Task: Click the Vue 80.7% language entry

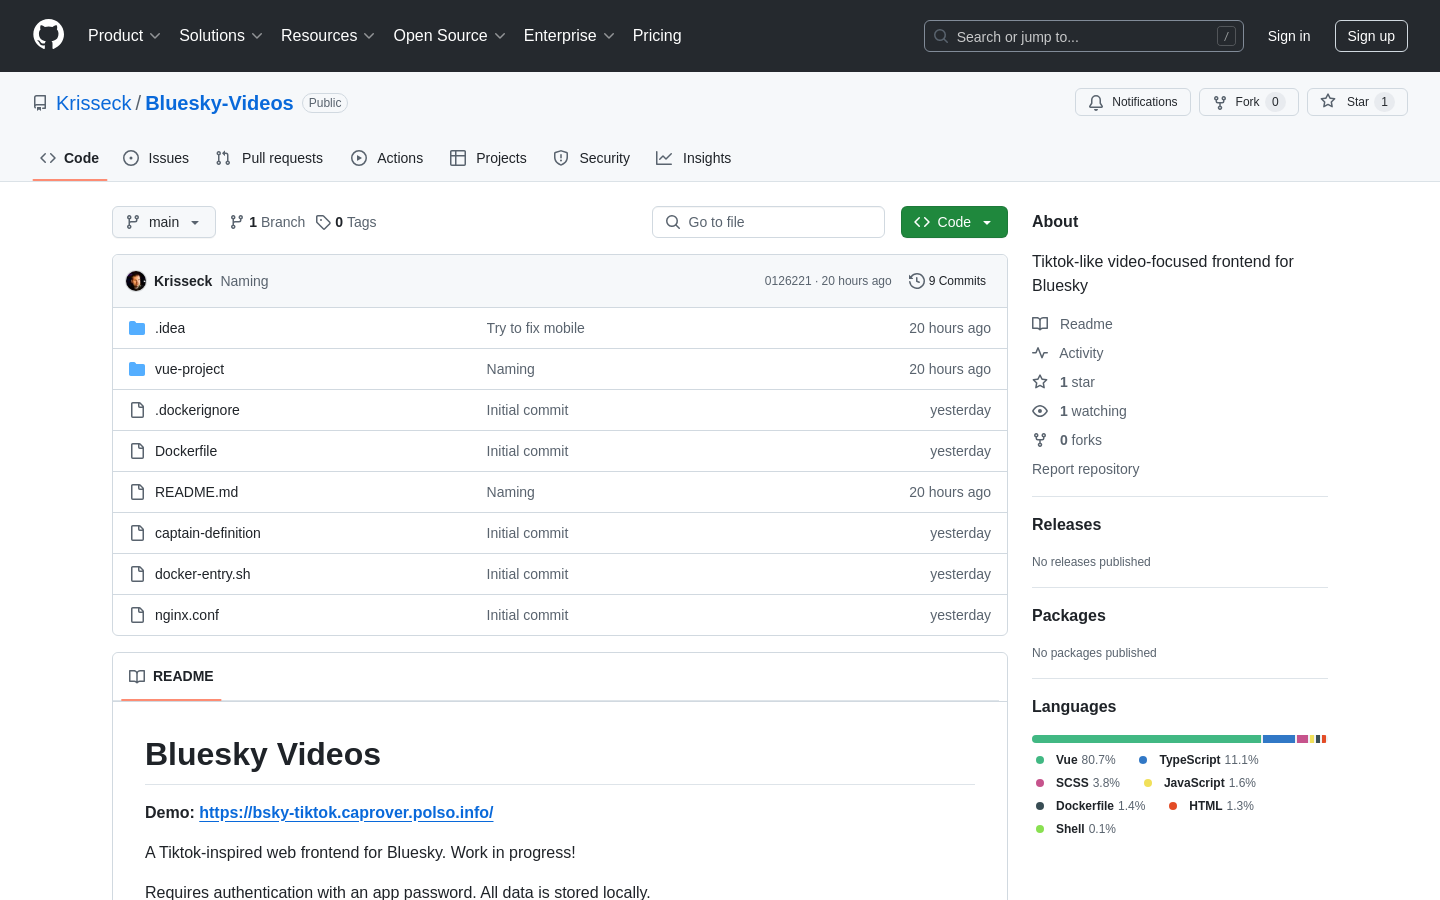Action: click(1076, 760)
